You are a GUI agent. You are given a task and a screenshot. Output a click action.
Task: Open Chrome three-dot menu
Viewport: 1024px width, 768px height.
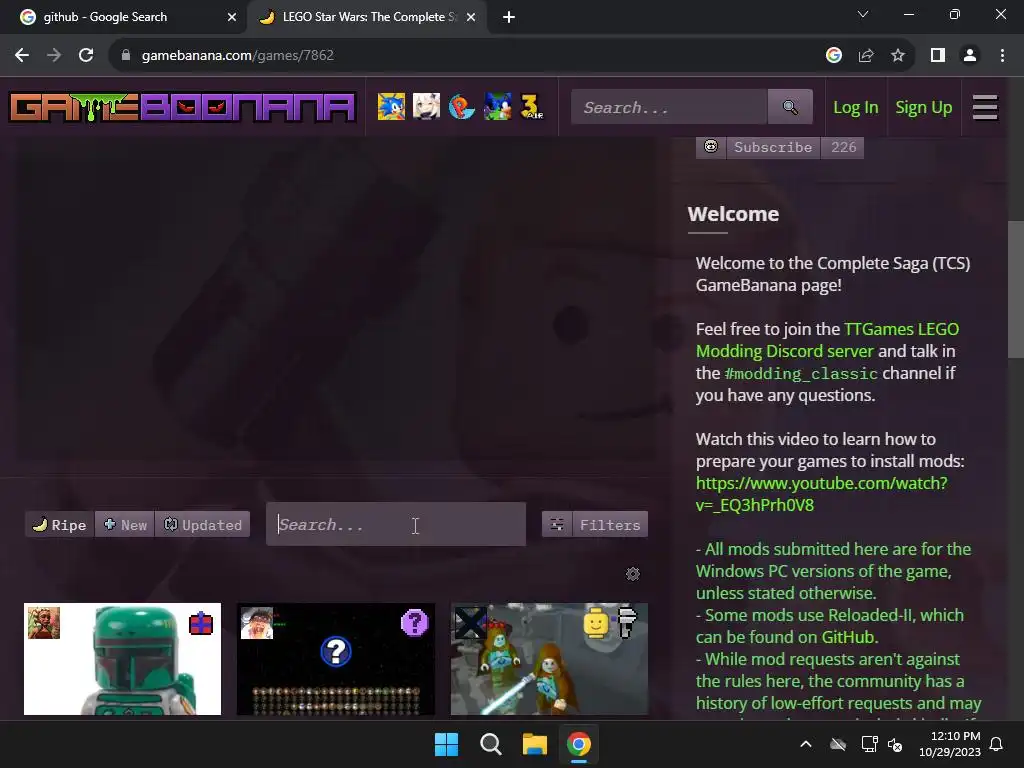pyautogui.click(x=1002, y=56)
